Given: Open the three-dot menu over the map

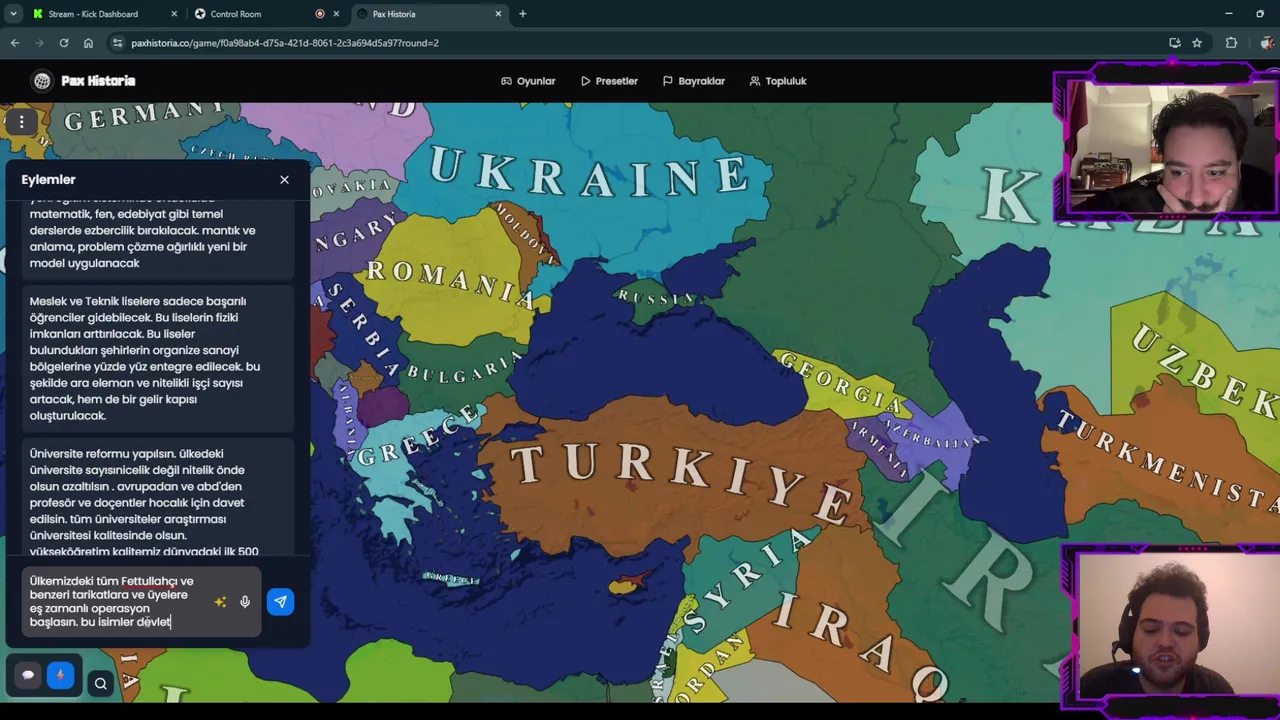Looking at the screenshot, I should [21, 122].
